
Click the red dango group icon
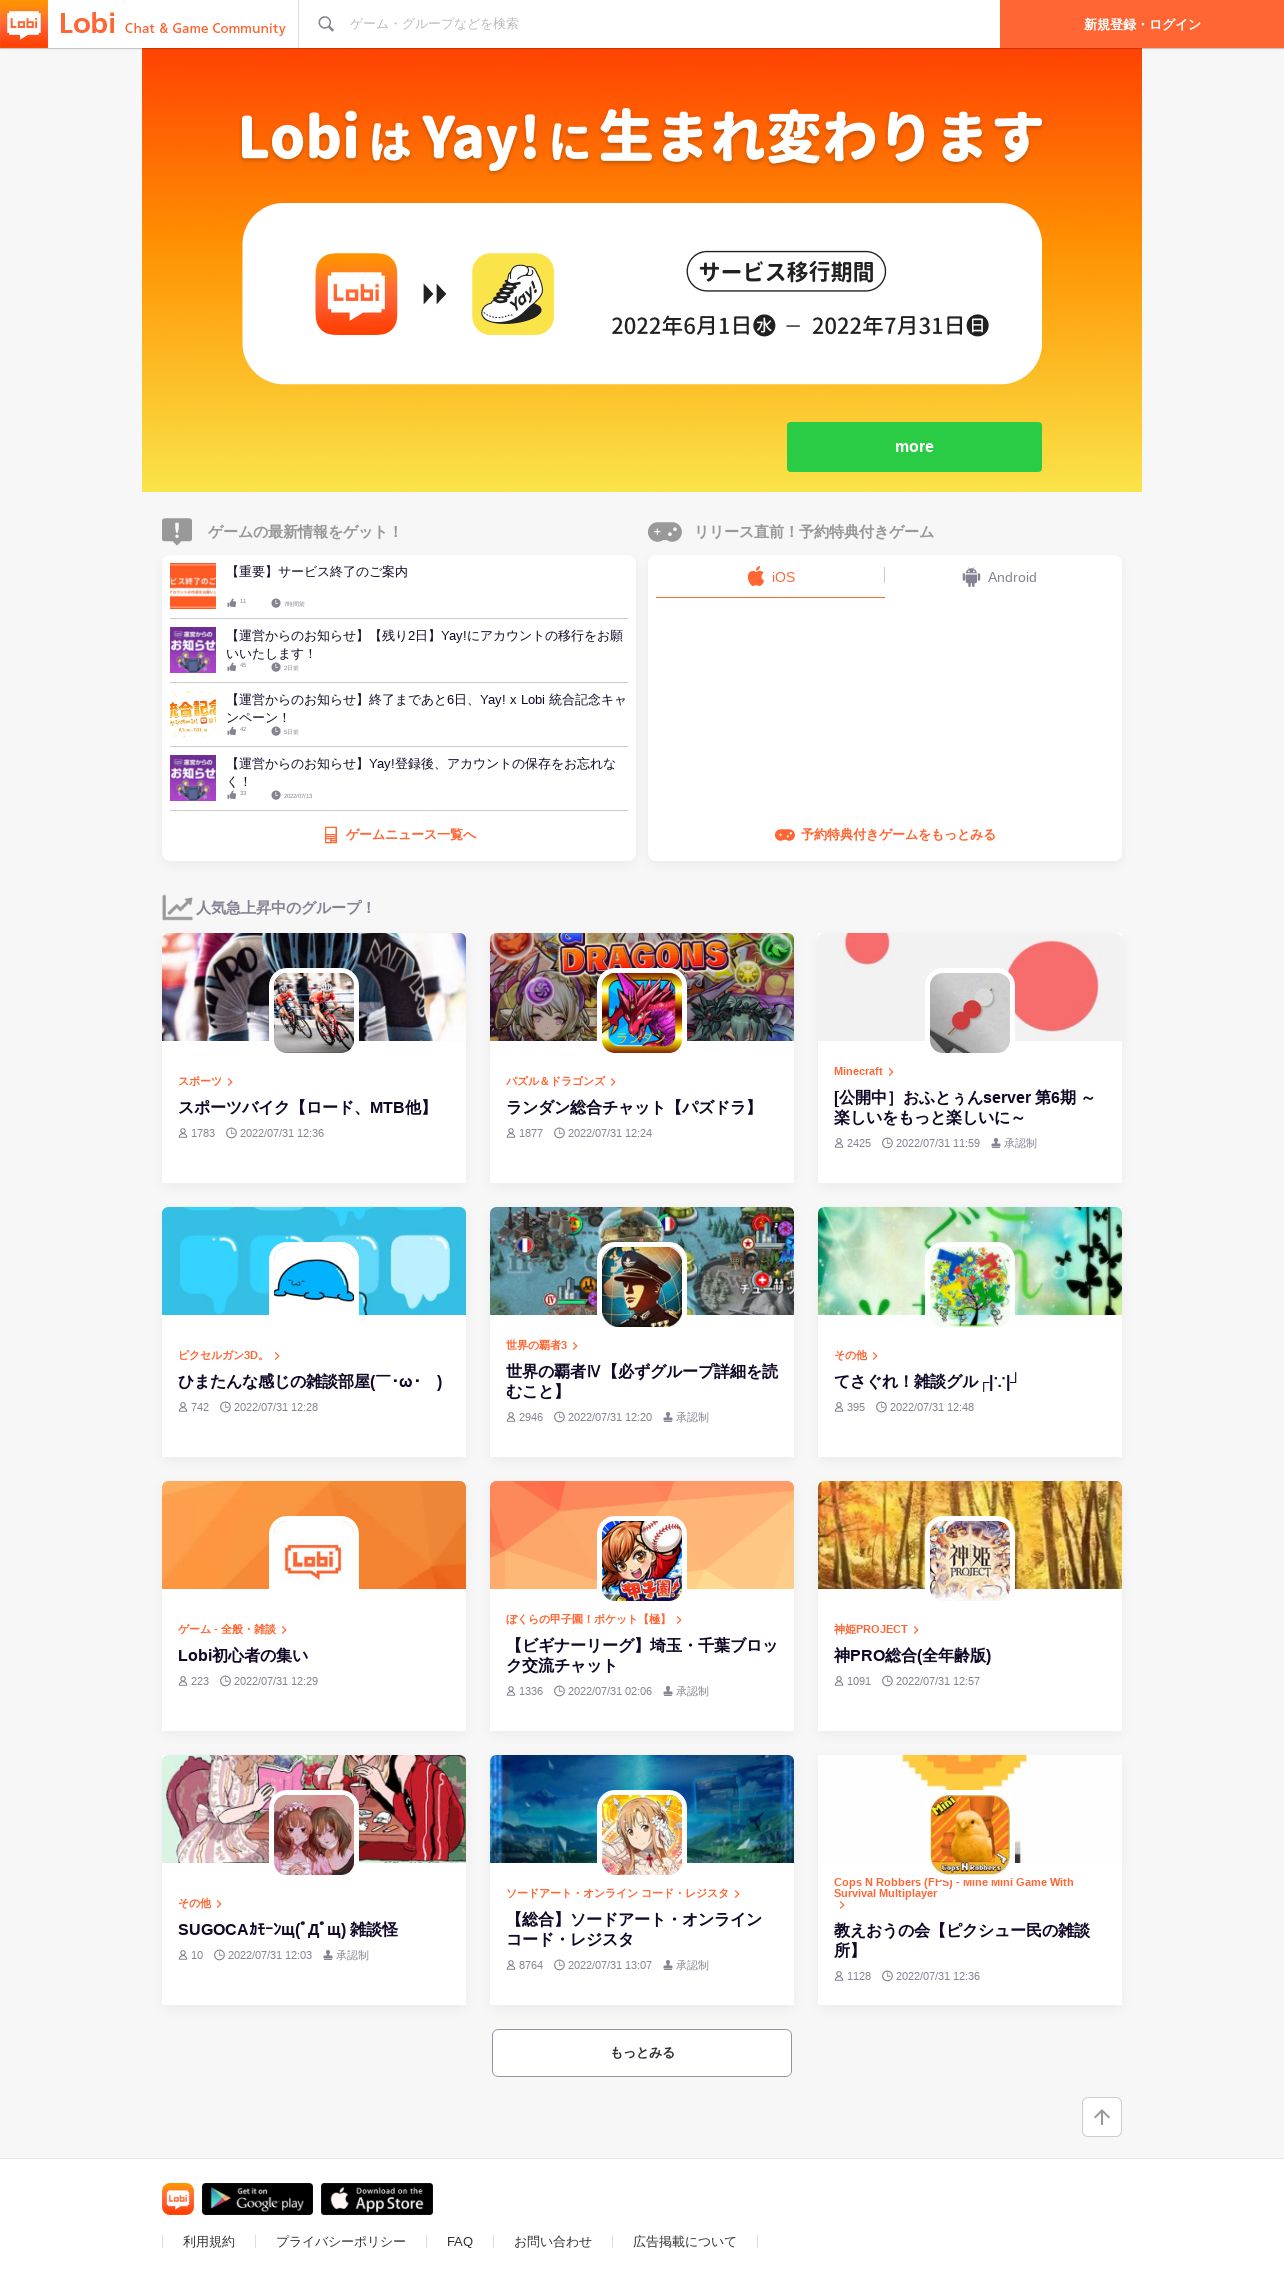tap(970, 1012)
